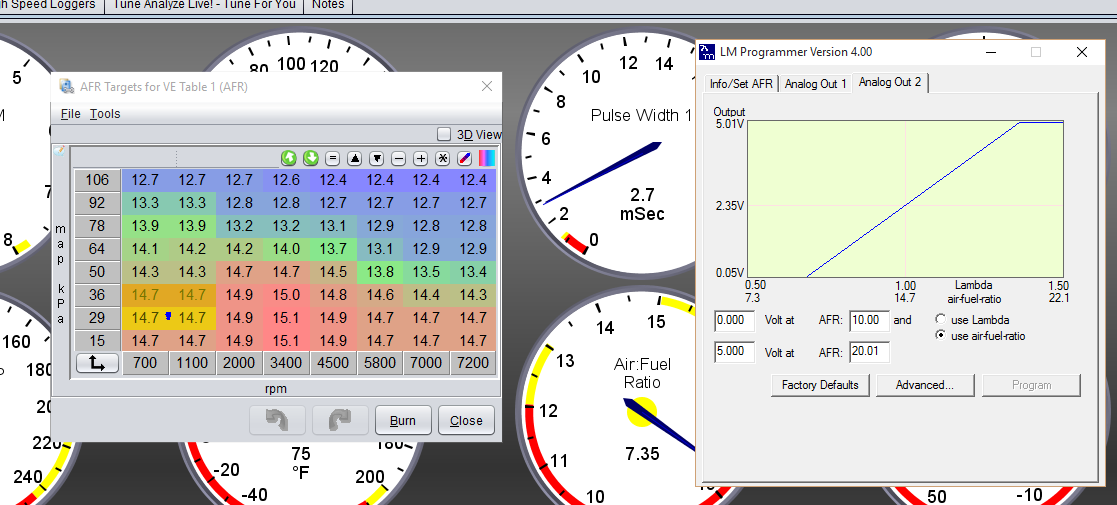Click the minus table tool
The height and width of the screenshot is (505, 1117).
pos(399,158)
